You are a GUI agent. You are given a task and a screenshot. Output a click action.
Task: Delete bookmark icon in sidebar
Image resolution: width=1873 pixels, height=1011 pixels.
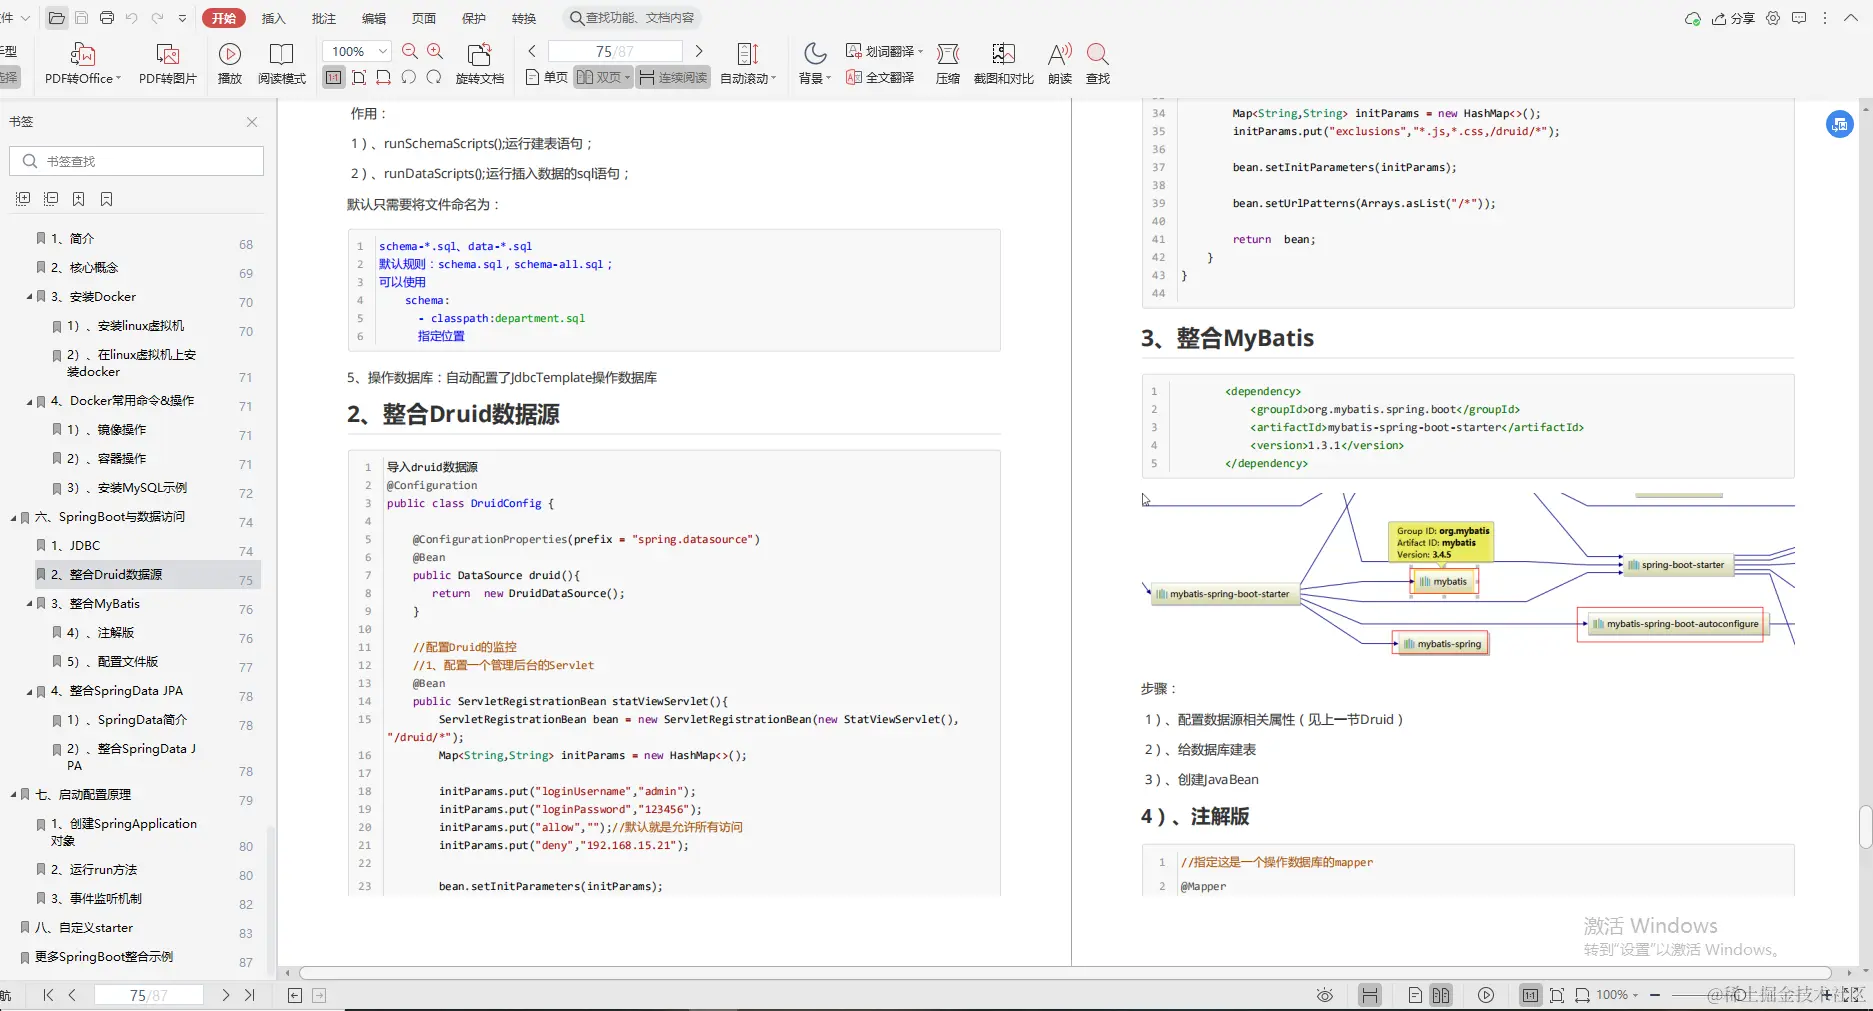click(x=107, y=199)
